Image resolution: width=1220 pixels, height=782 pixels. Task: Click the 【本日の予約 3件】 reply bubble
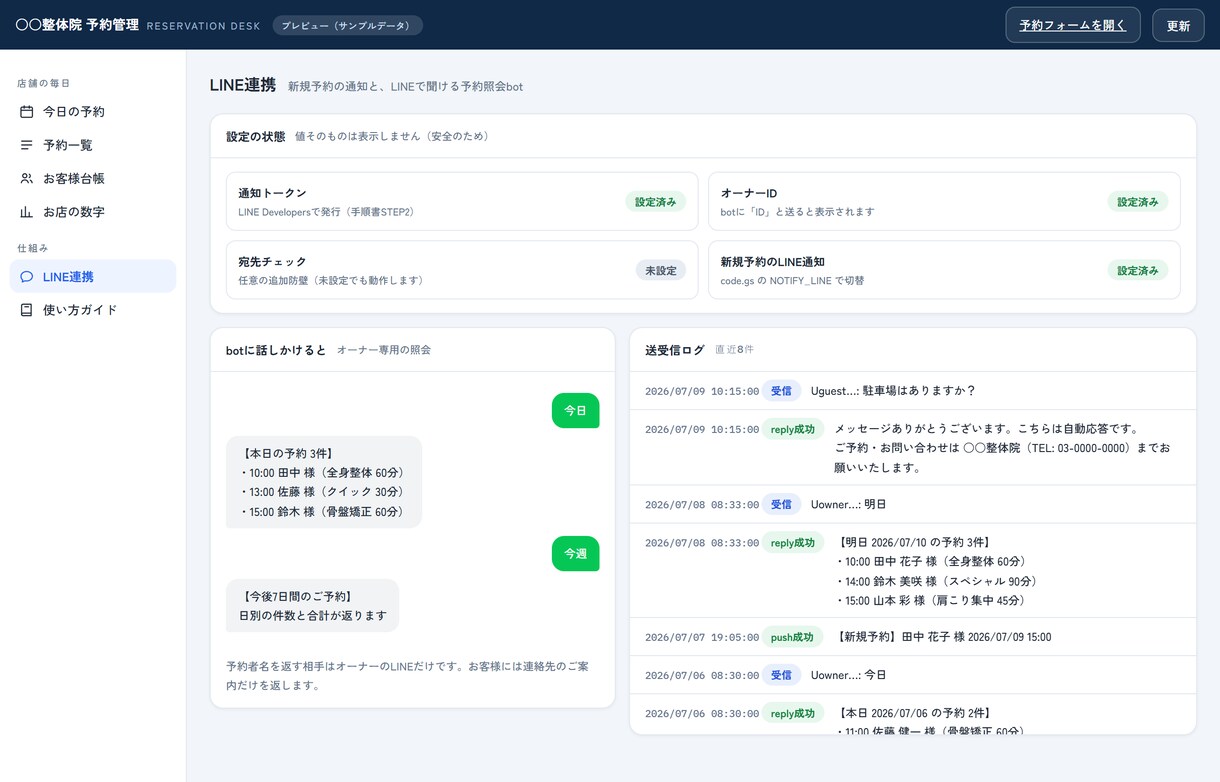pos(324,482)
